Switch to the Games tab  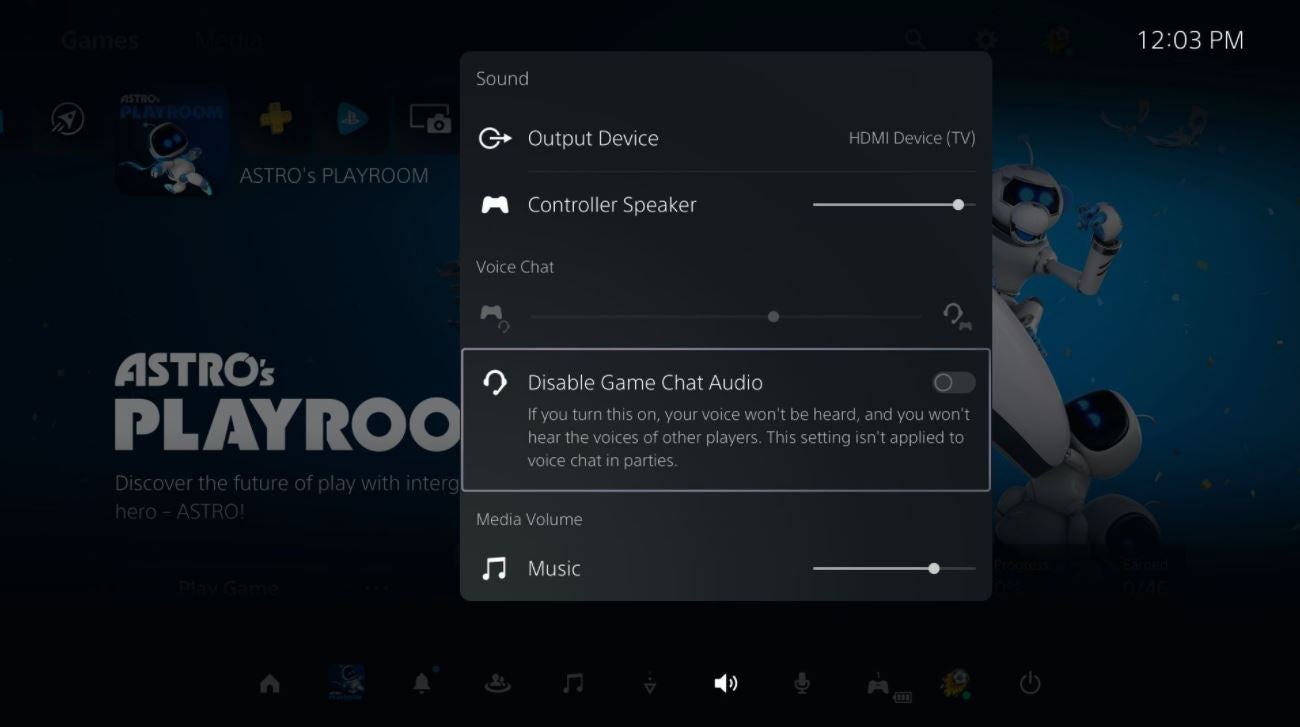coord(100,41)
